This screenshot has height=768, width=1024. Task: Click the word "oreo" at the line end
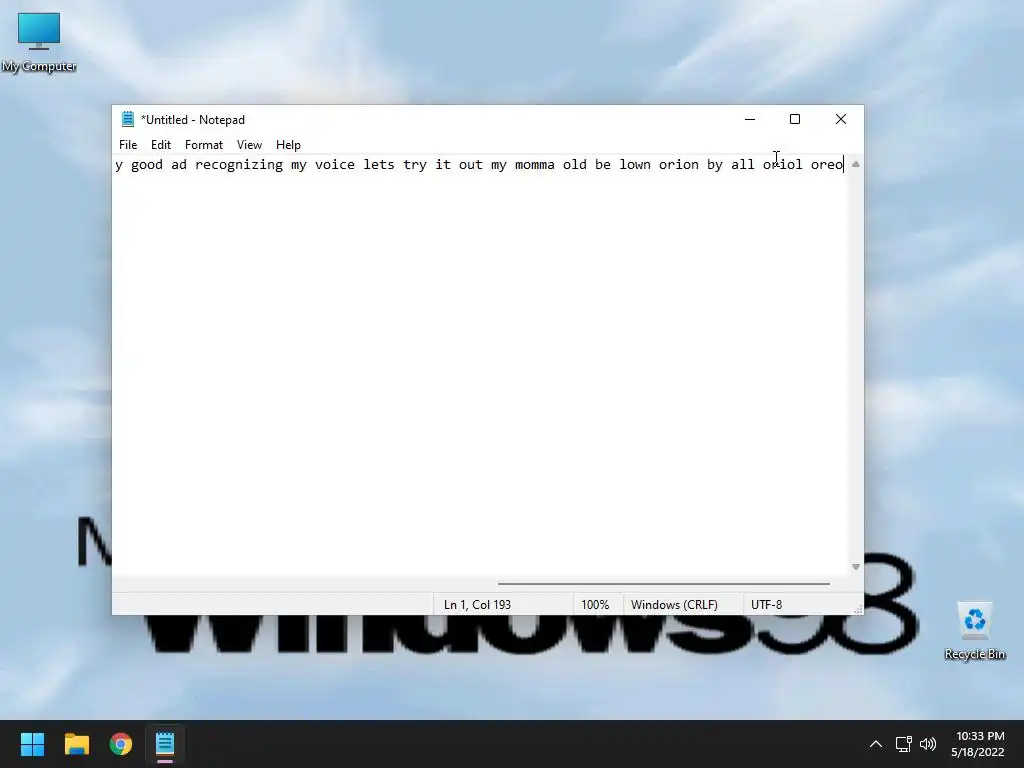(827, 165)
